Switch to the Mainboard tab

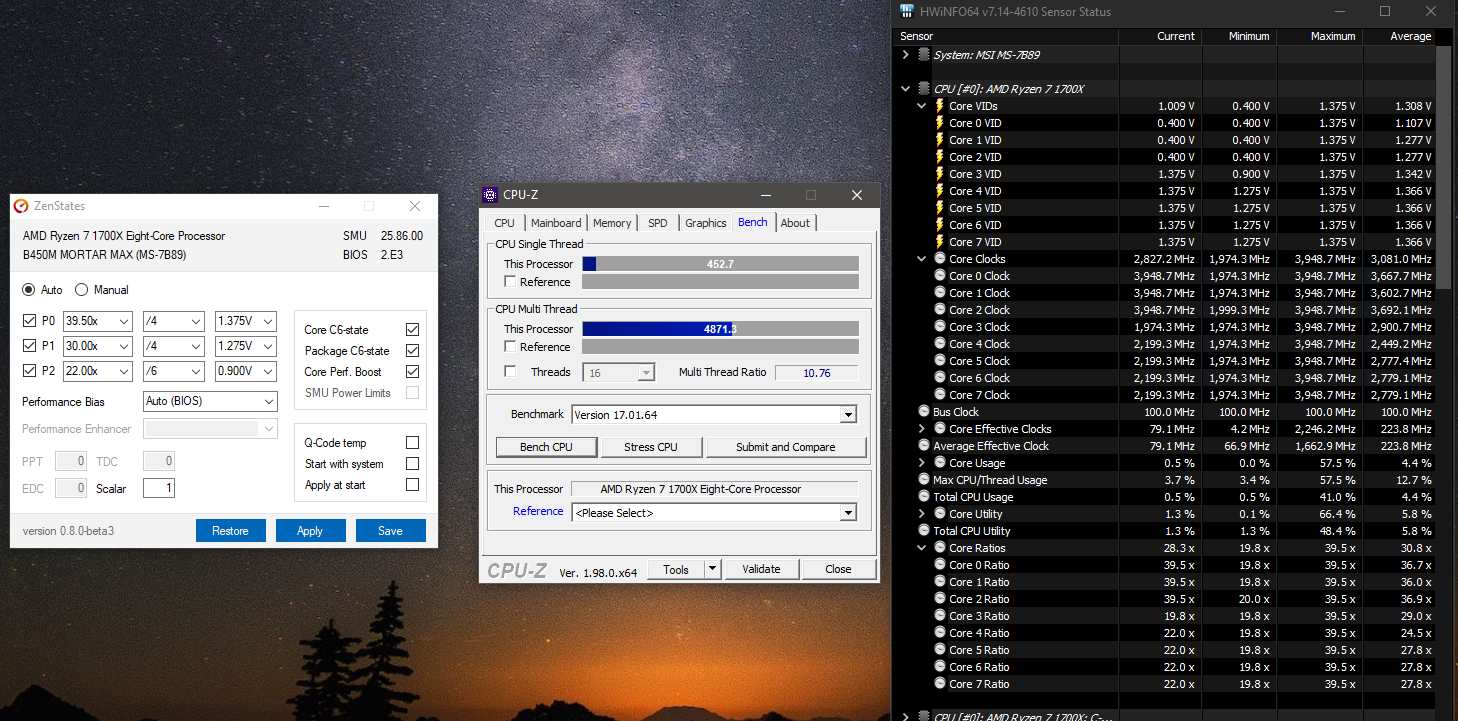(x=556, y=223)
